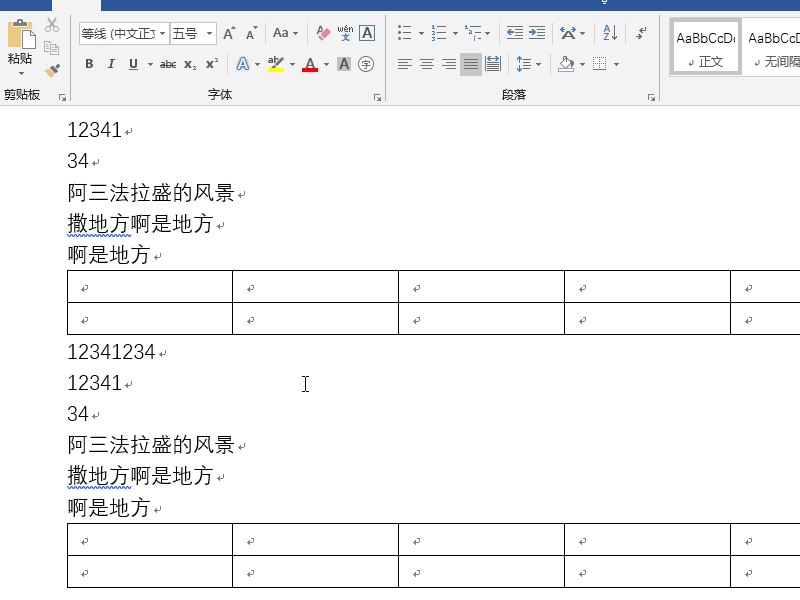Select the 无间隔 style thumbnail
This screenshot has height=600, width=800.
click(x=771, y=47)
